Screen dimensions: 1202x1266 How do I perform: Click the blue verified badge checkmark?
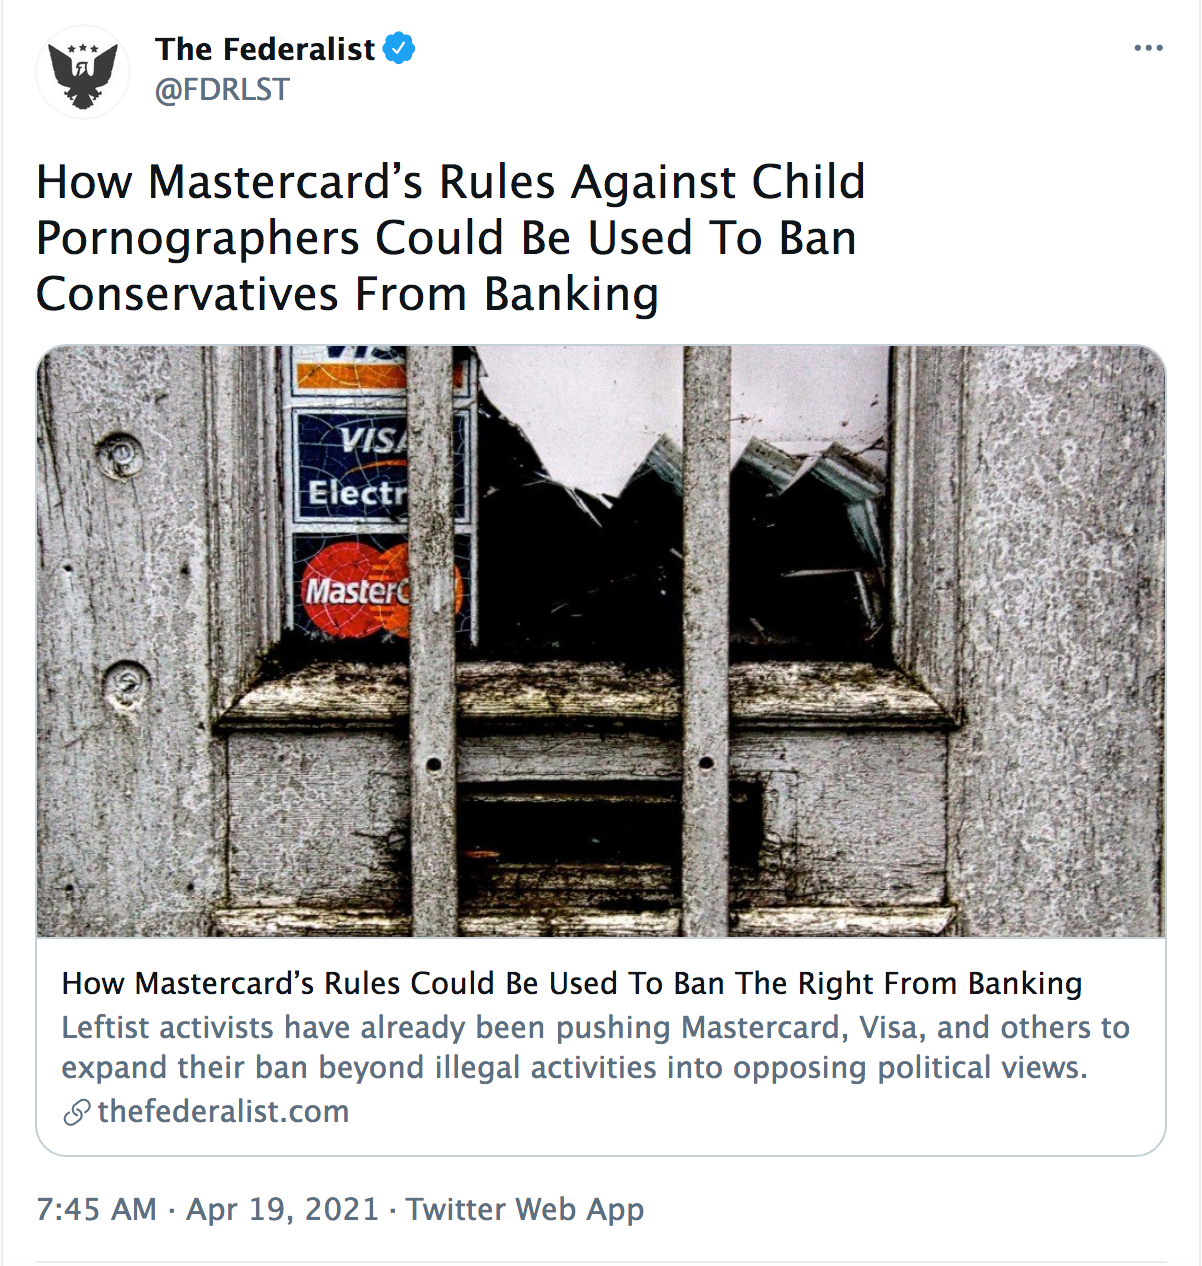(x=400, y=48)
